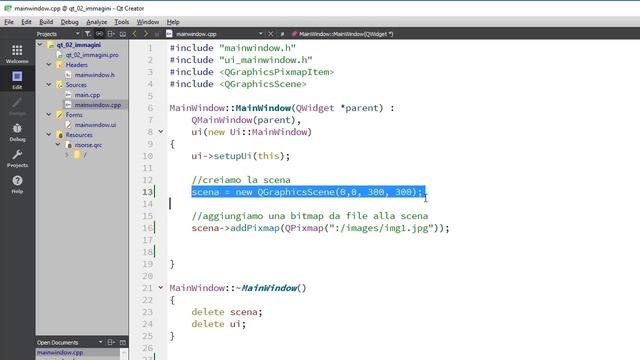This screenshot has width=640, height=360.
Task: Open the Projects view selector dropdown
Action: [58, 34]
